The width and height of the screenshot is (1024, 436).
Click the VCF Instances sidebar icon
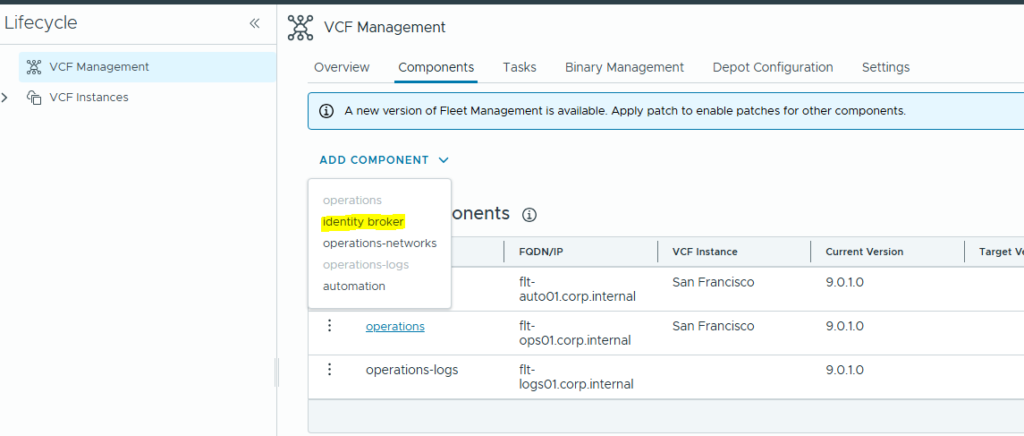click(x=34, y=97)
